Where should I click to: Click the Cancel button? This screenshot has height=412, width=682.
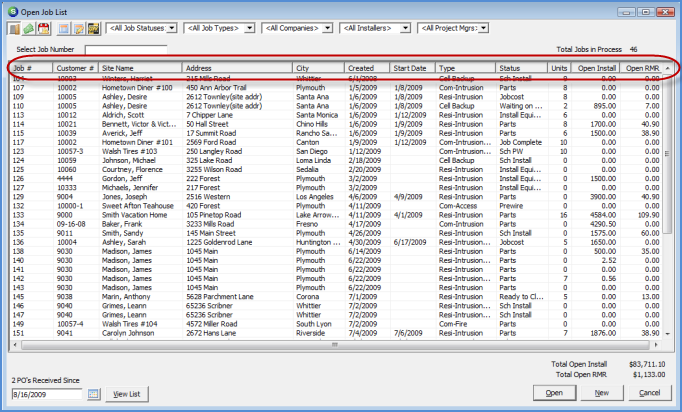(649, 393)
